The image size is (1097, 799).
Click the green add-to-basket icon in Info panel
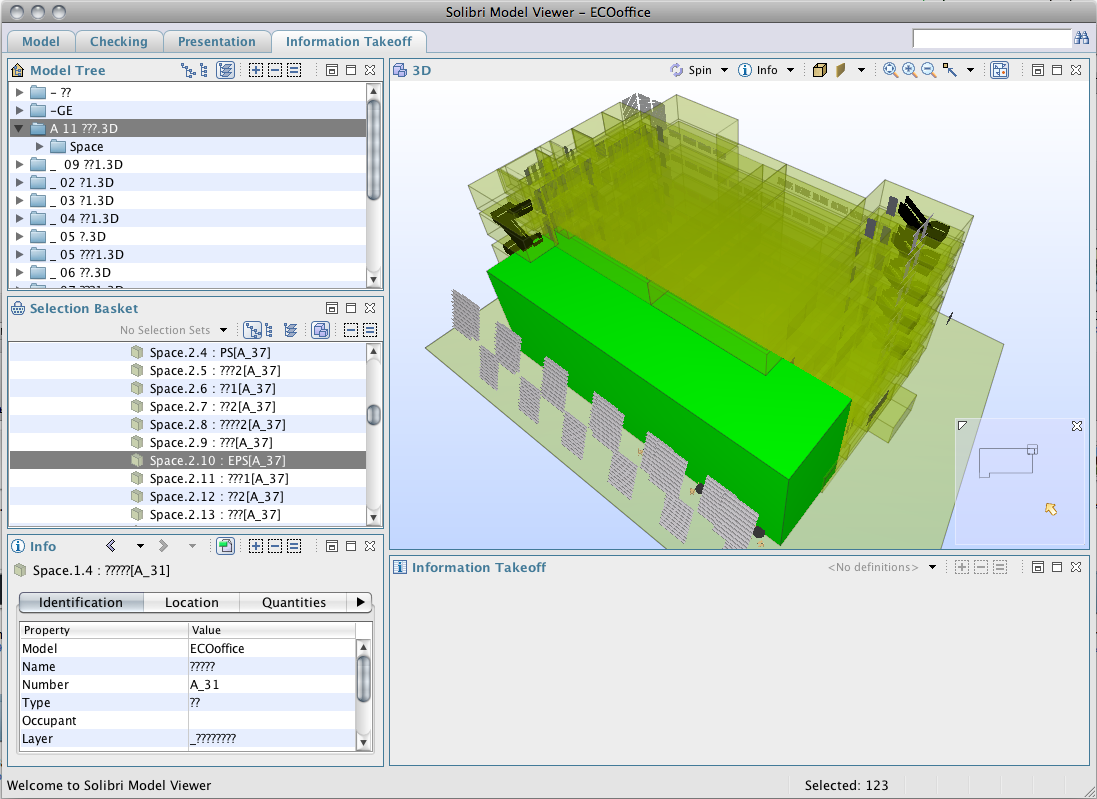click(x=225, y=545)
